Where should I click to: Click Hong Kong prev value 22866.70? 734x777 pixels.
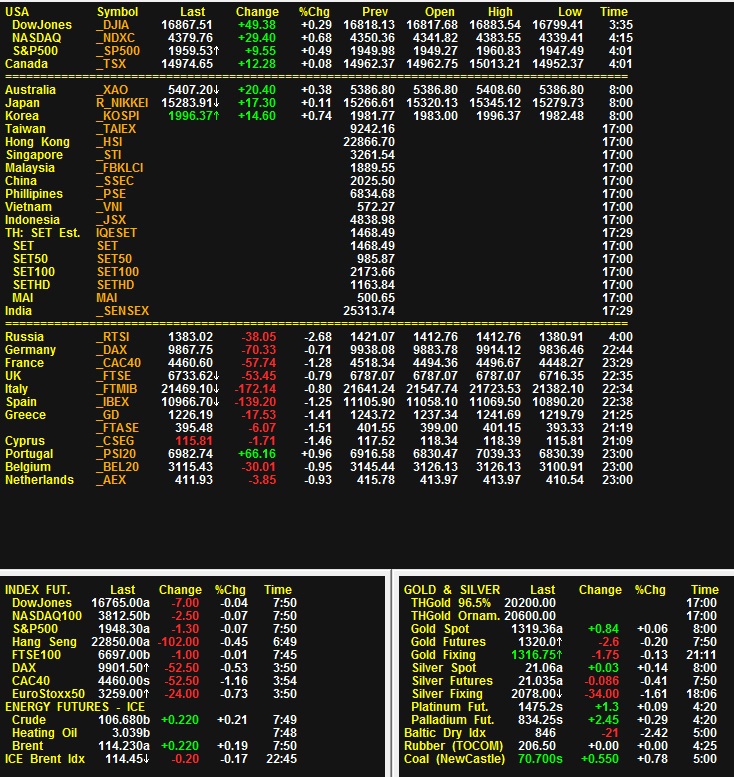(369, 142)
